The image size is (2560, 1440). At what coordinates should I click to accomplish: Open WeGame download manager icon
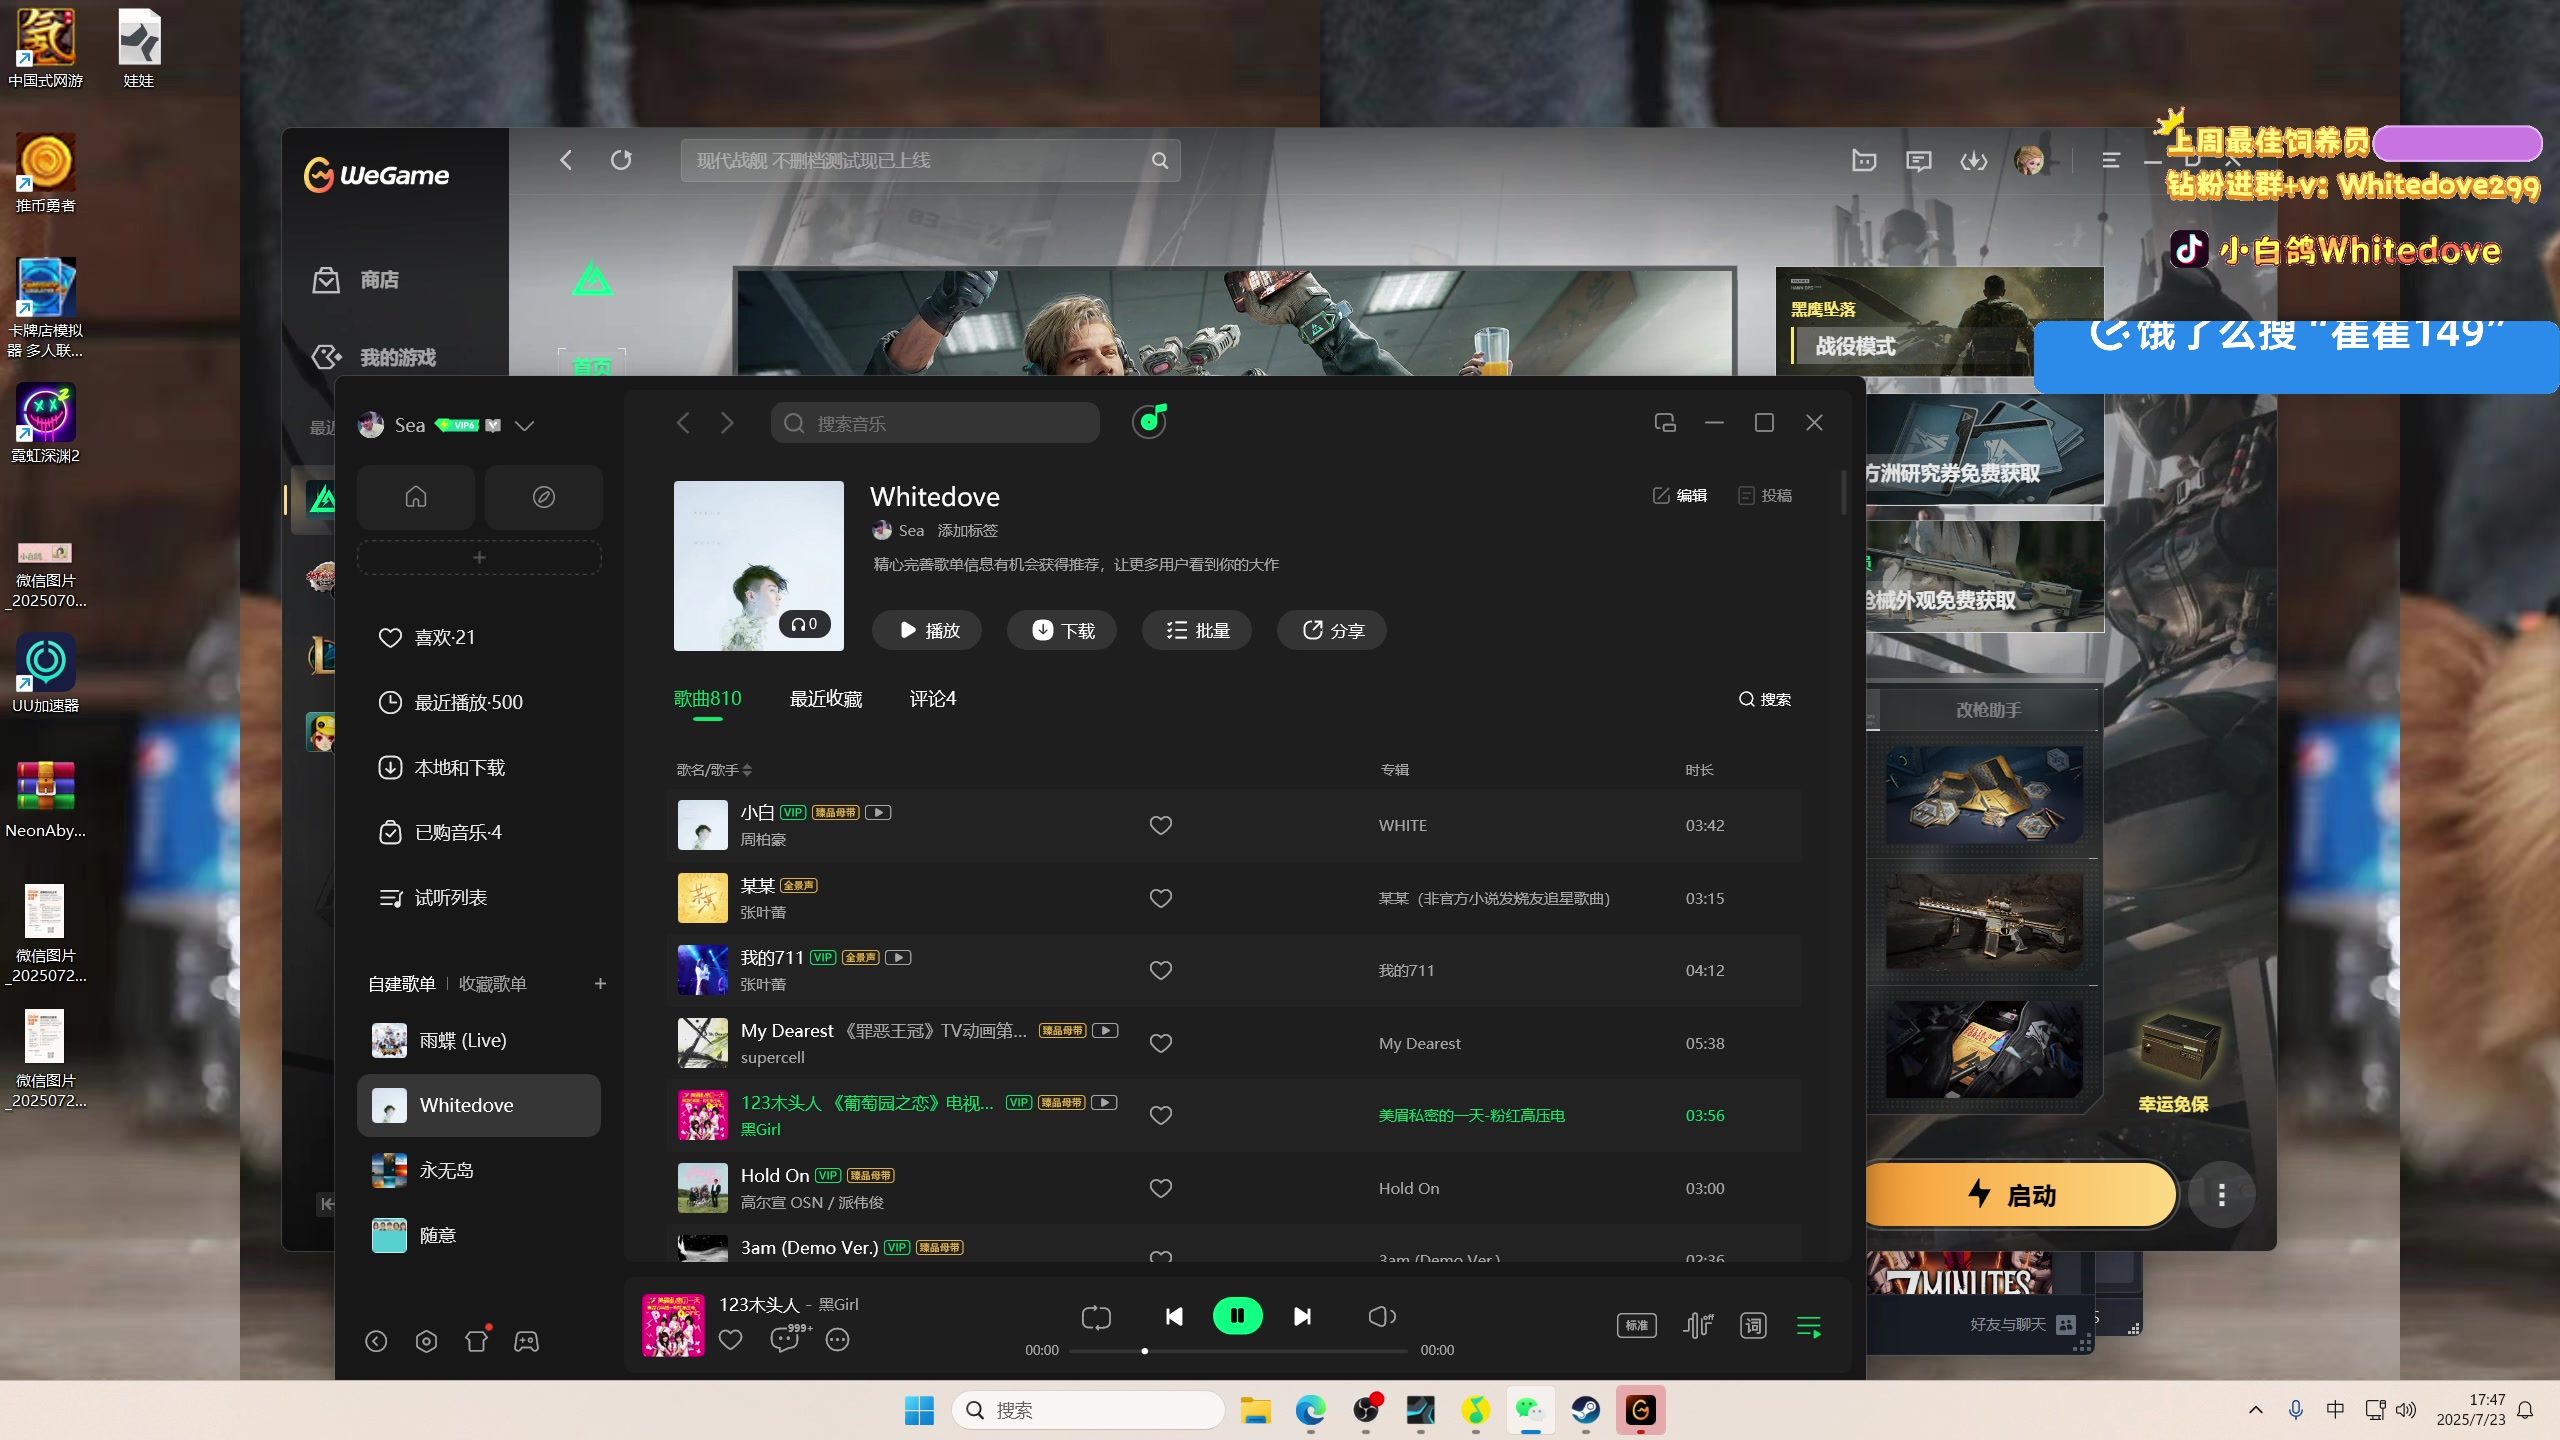[x=1973, y=160]
